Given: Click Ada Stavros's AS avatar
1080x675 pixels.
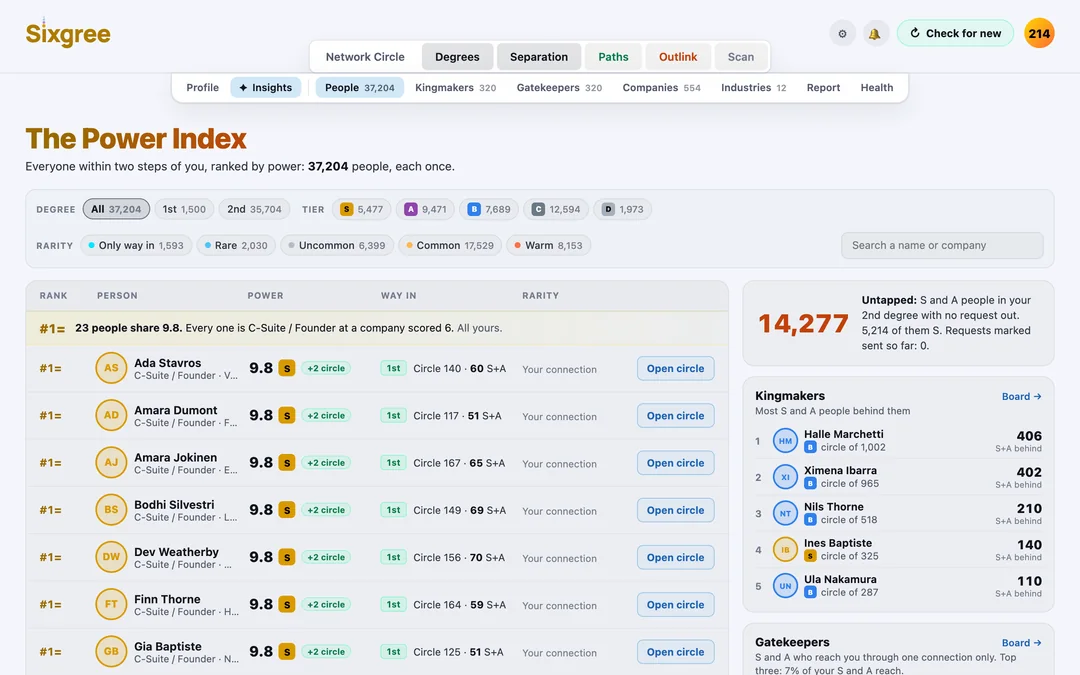Looking at the screenshot, I should (111, 368).
